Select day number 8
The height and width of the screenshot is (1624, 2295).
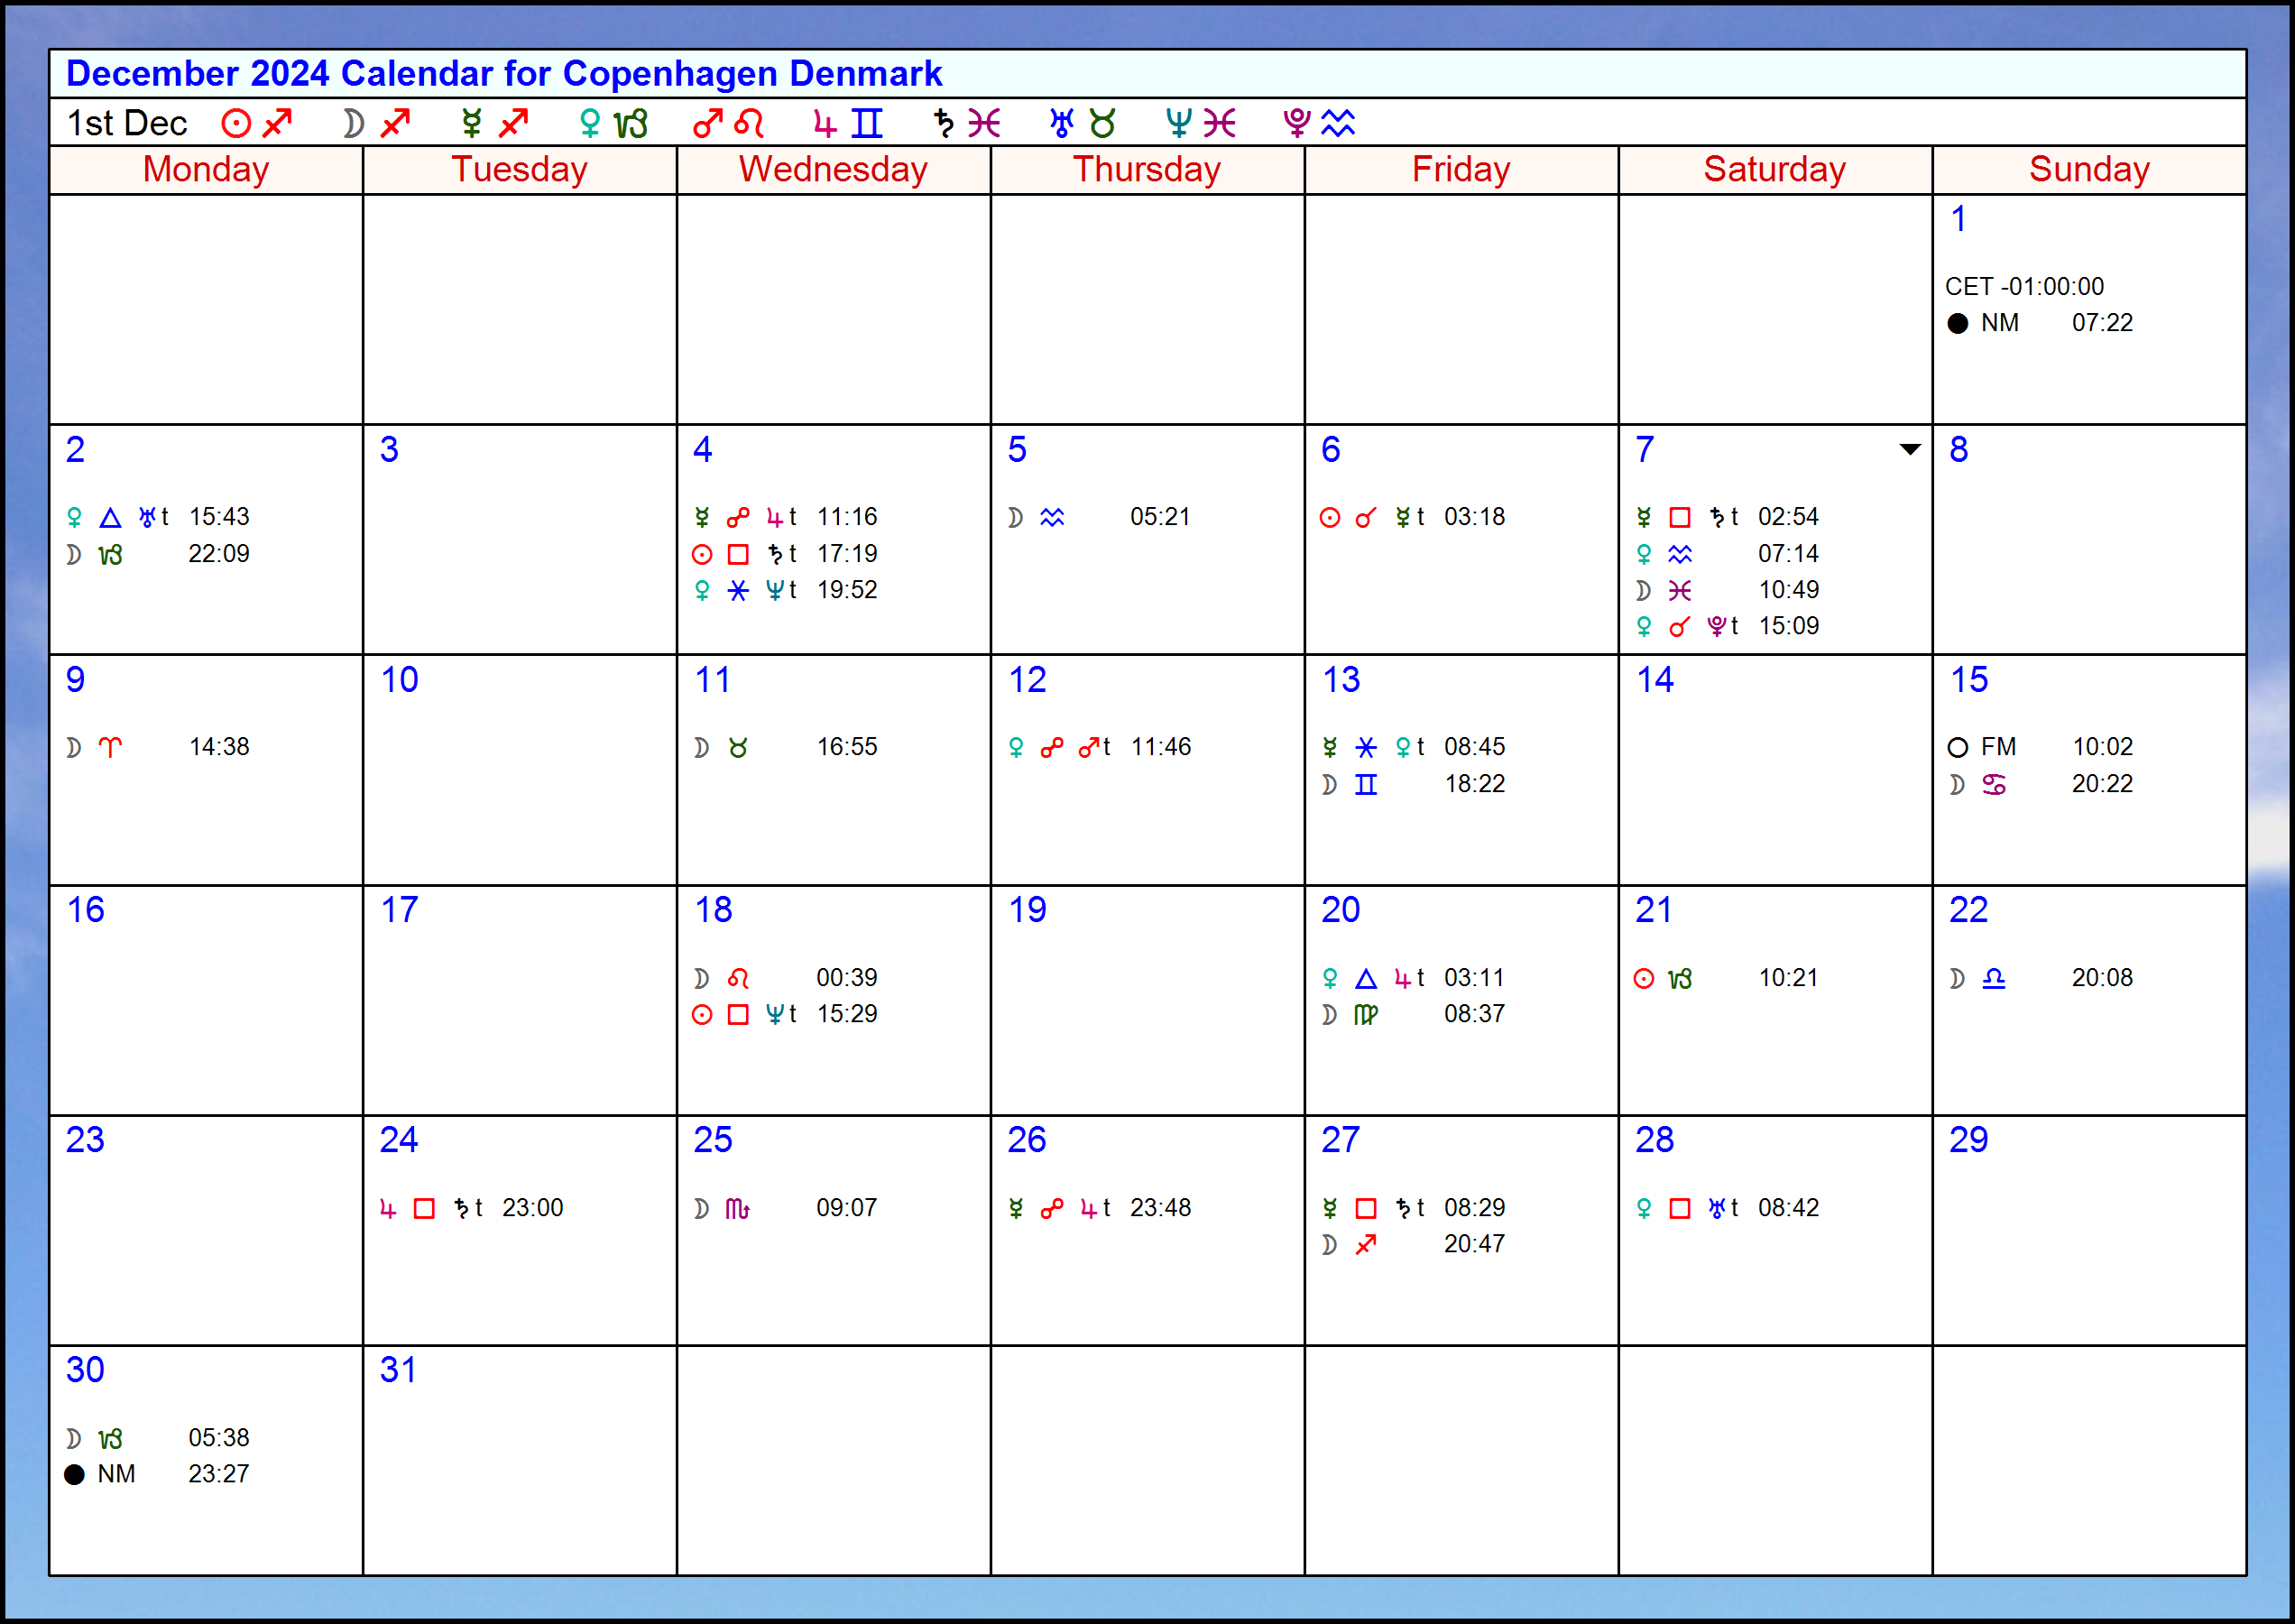[1959, 450]
